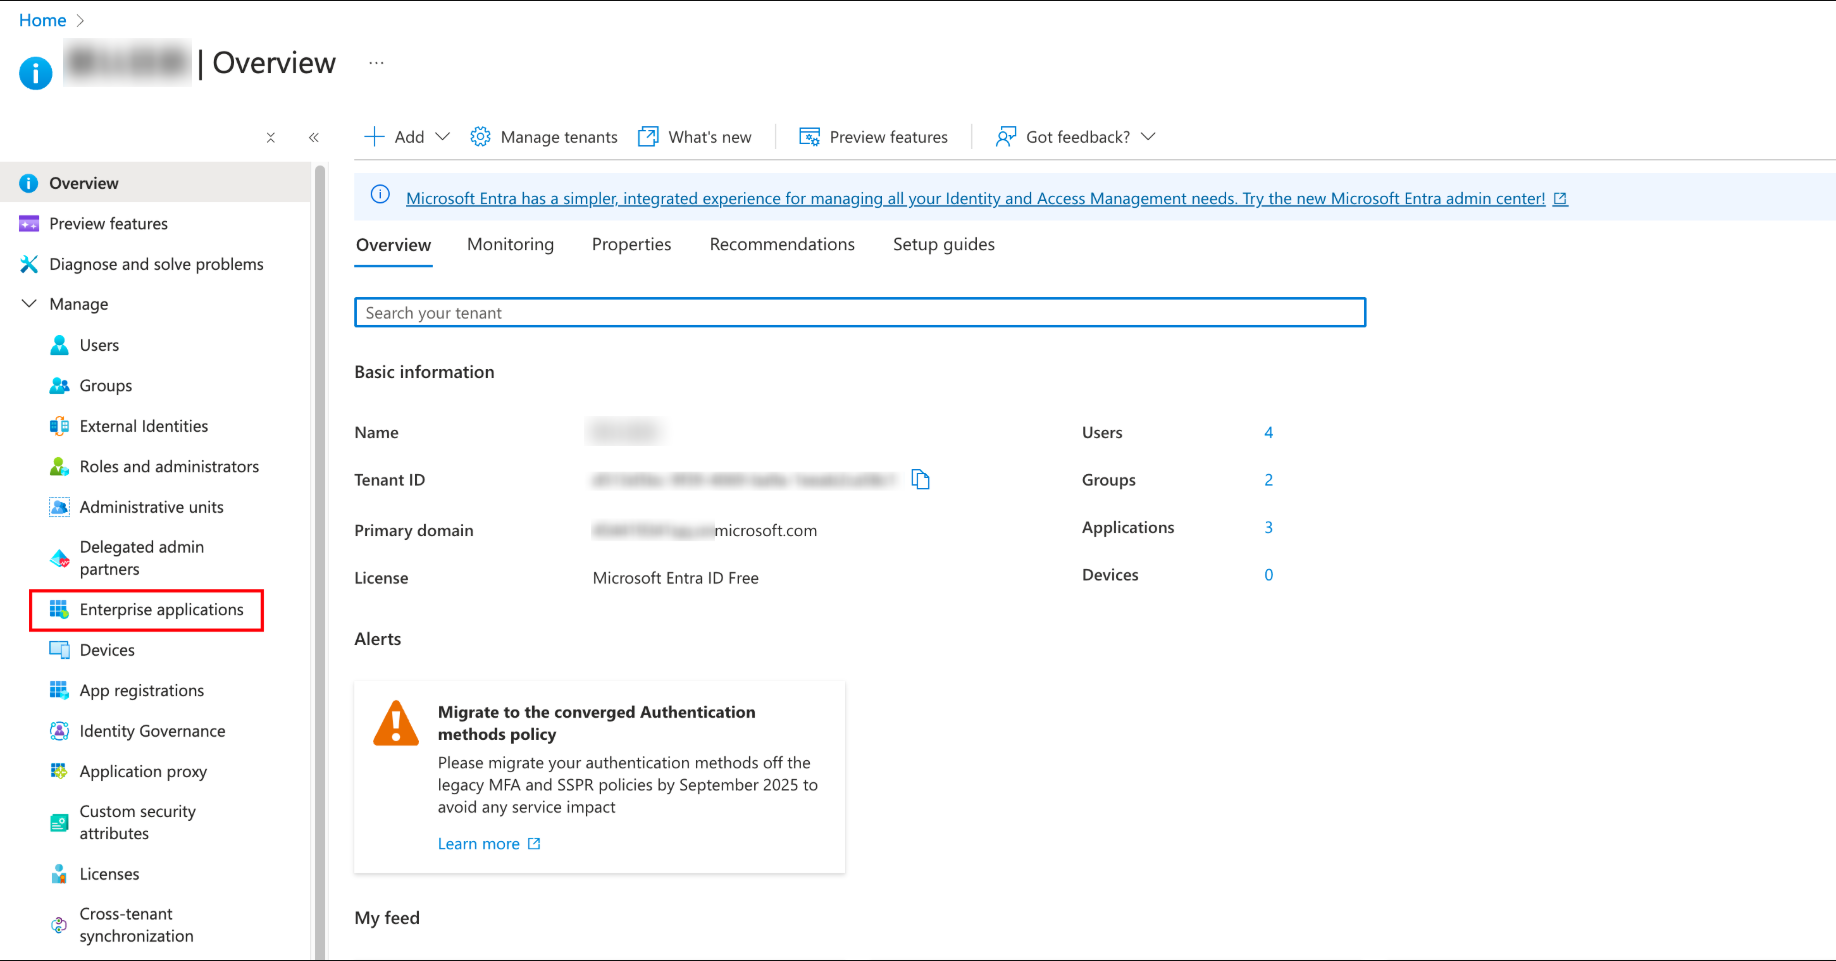Click the Cross-tenant synchronization icon
1836x961 pixels.
tap(59, 925)
